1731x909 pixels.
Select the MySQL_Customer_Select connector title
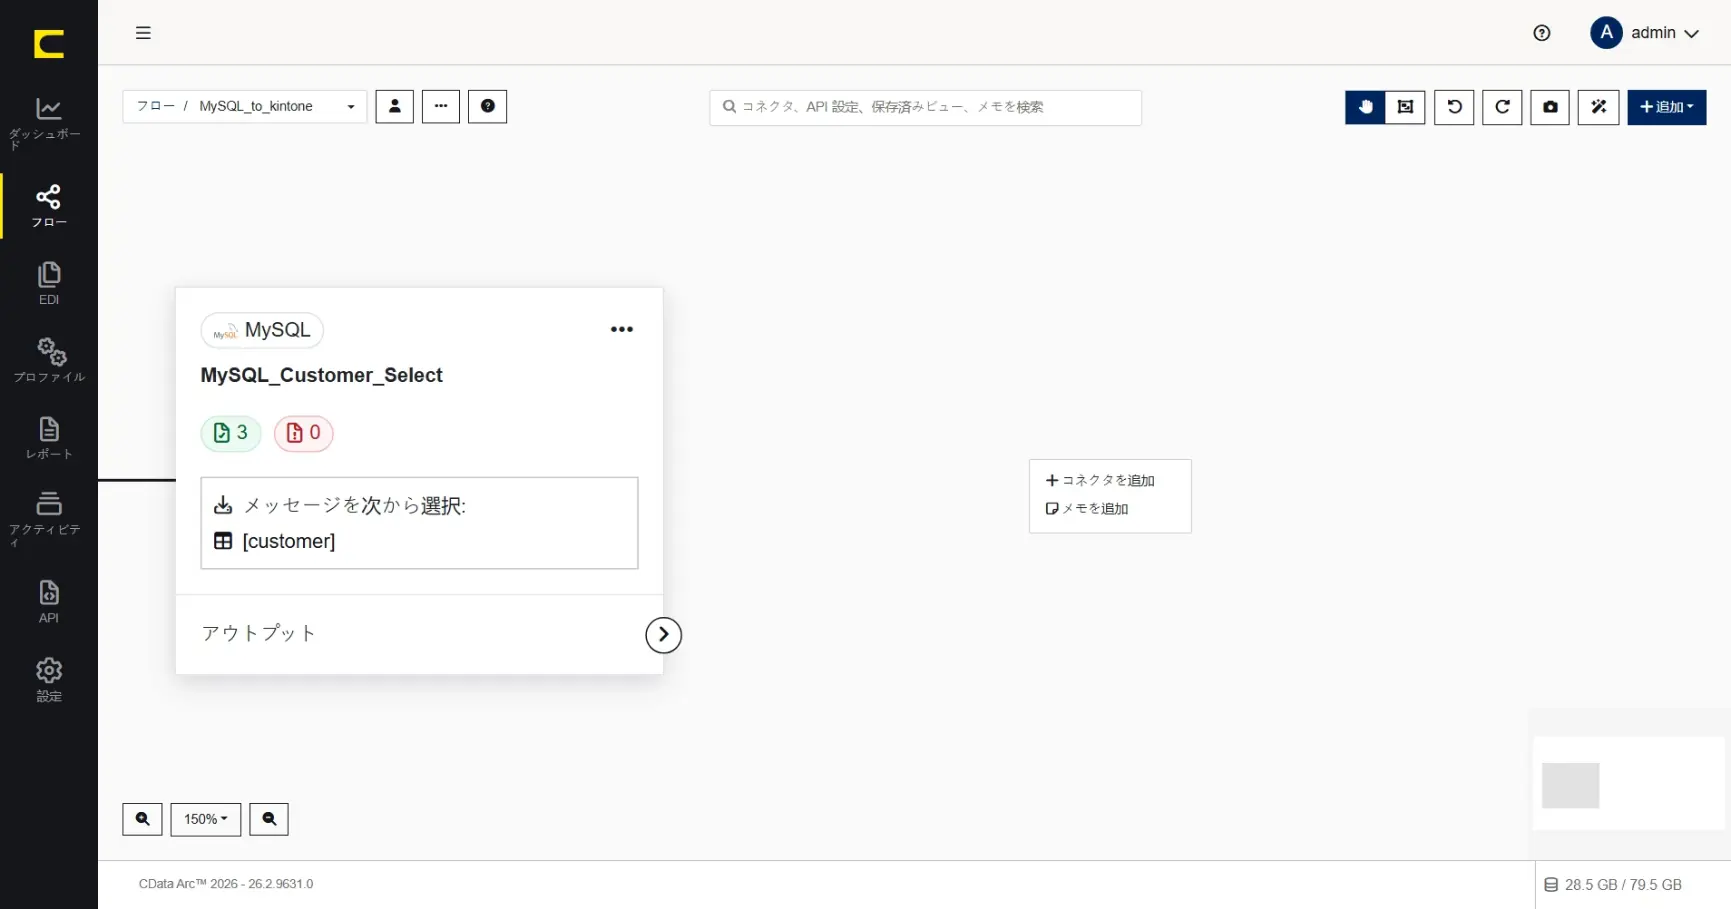pos(321,375)
